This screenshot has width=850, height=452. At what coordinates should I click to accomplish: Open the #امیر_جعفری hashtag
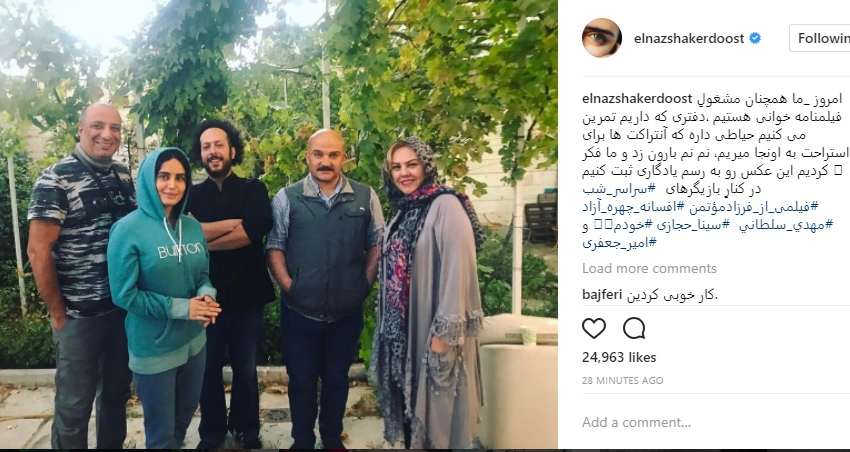(620, 243)
